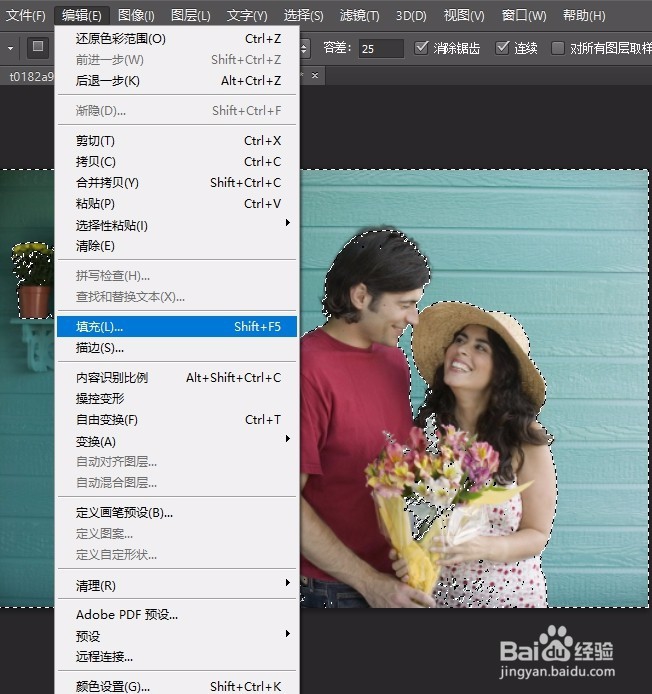
Task: Open the 选择(S) menu
Action: 303,16
